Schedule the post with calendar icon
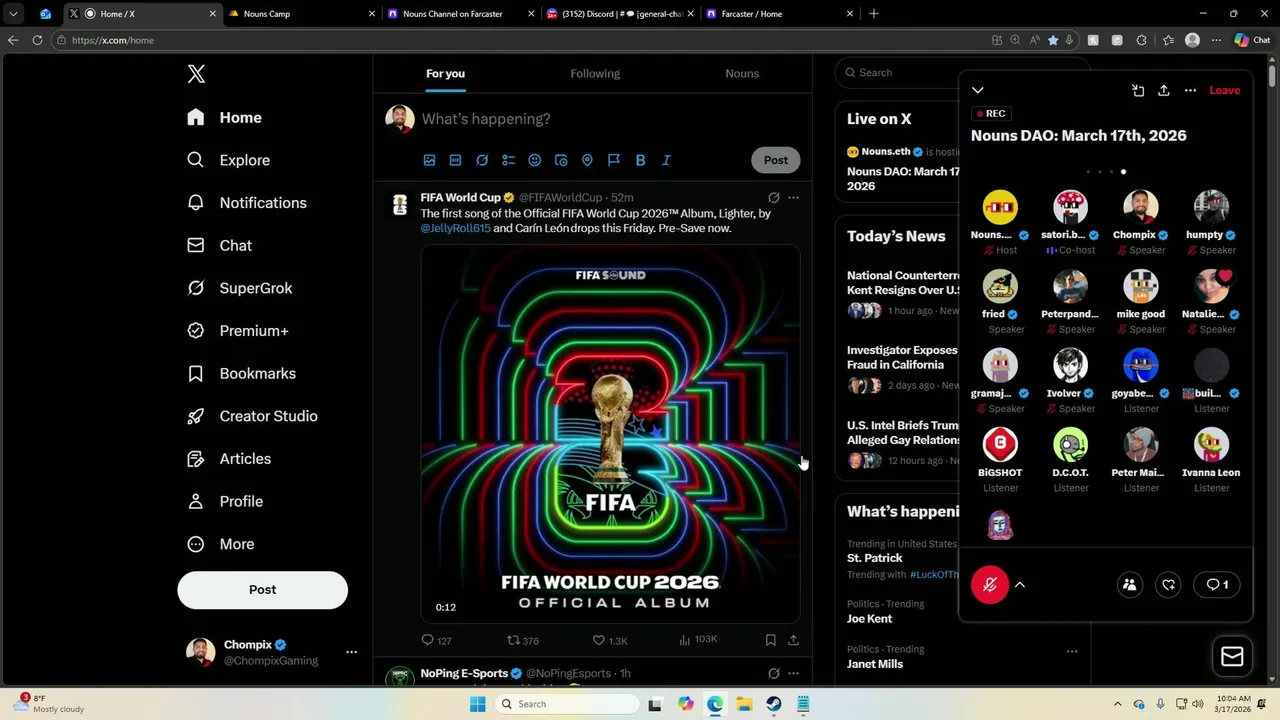Image resolution: width=1280 pixels, height=720 pixels. [561, 160]
